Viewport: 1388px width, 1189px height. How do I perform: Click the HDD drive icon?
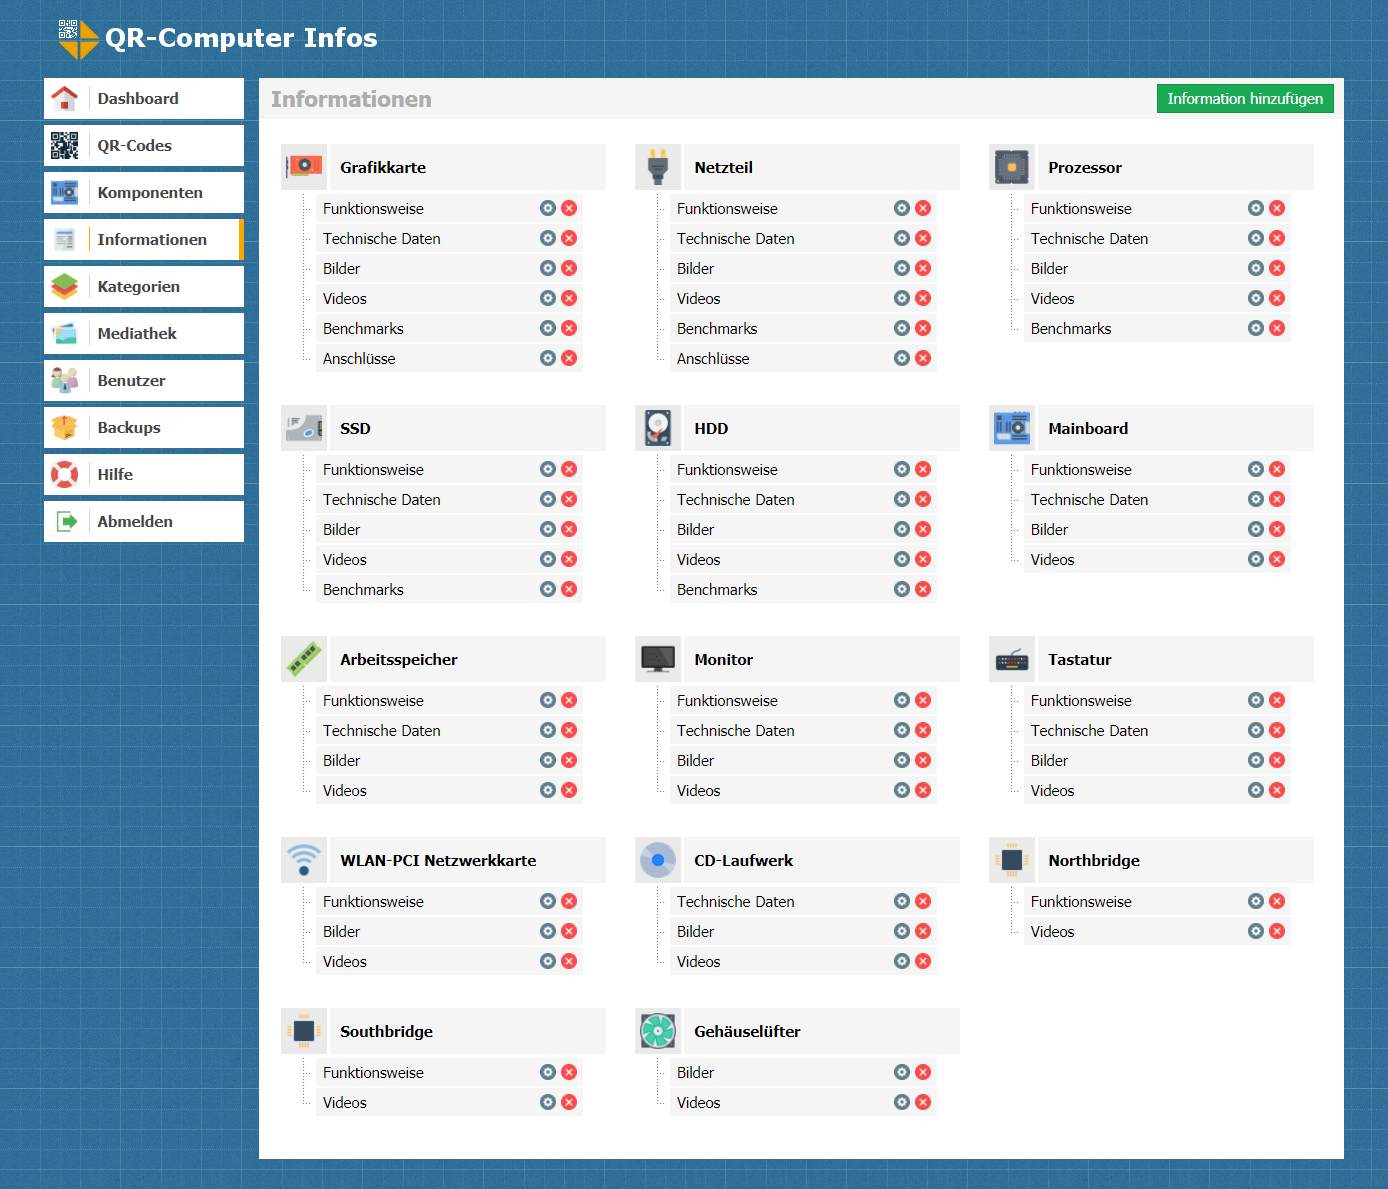pyautogui.click(x=658, y=428)
